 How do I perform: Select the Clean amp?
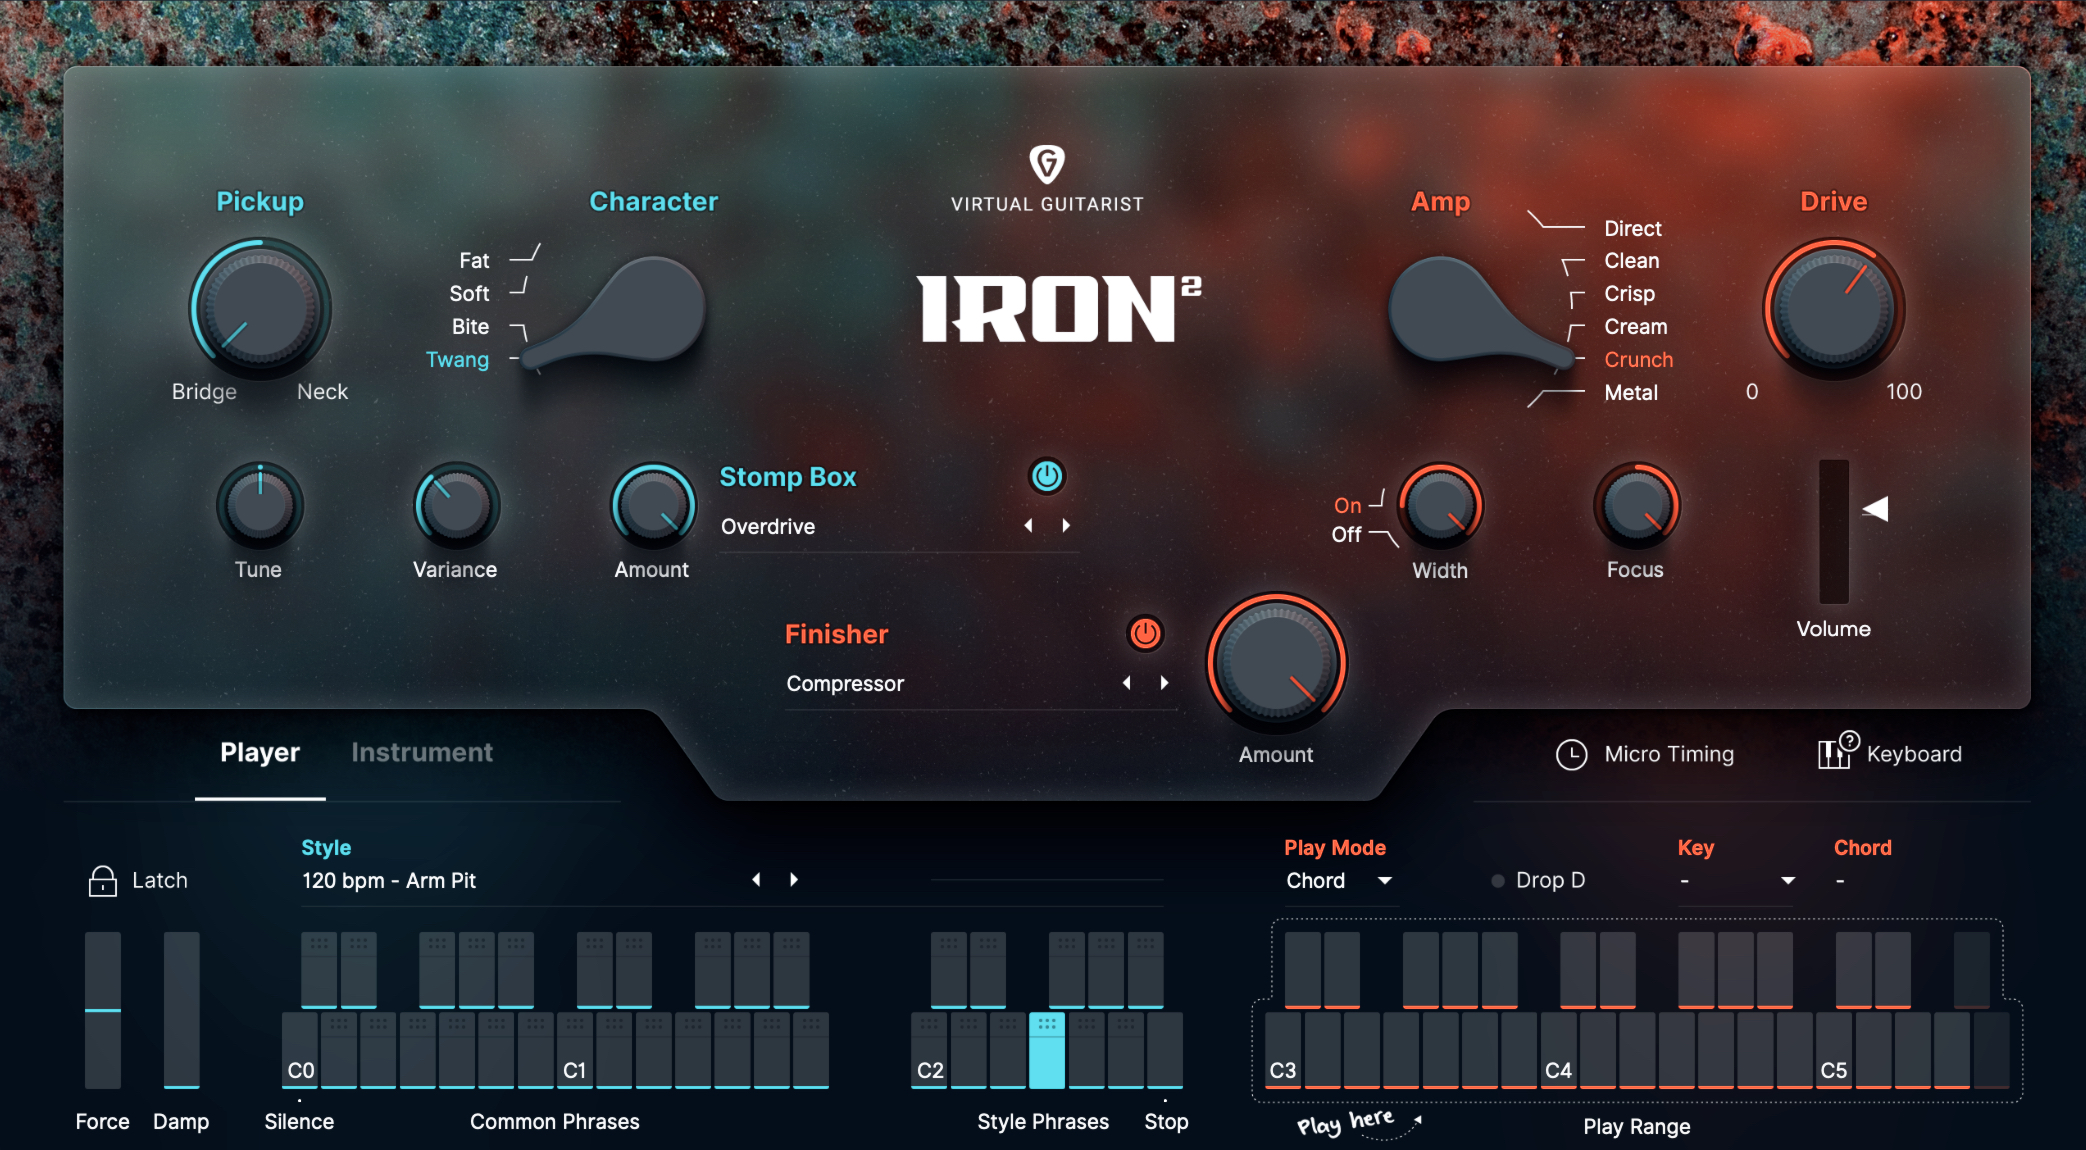1632,261
